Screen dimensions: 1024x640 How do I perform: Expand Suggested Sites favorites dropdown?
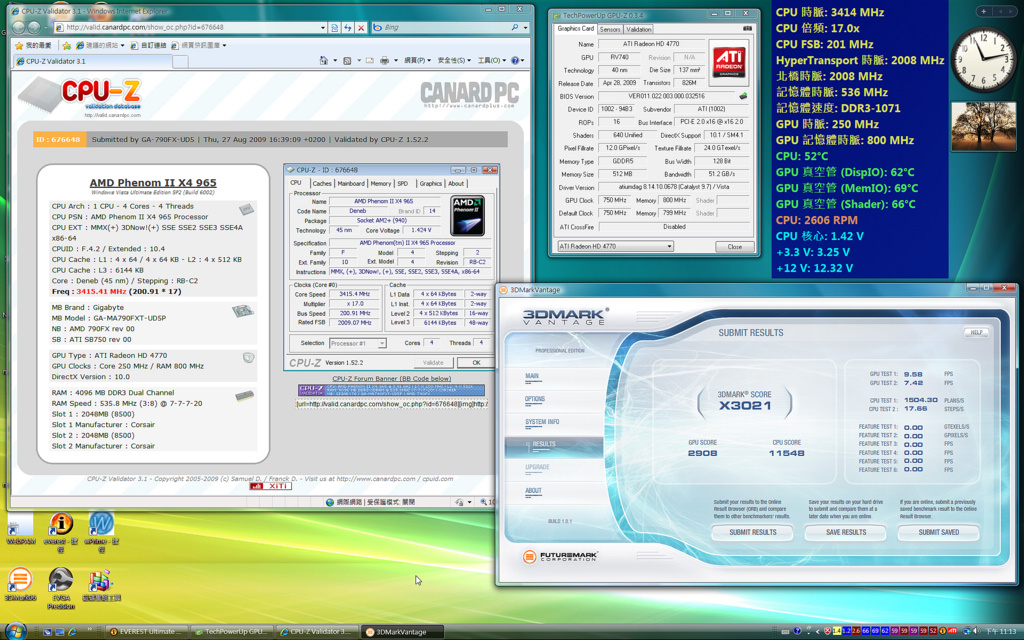point(121,45)
